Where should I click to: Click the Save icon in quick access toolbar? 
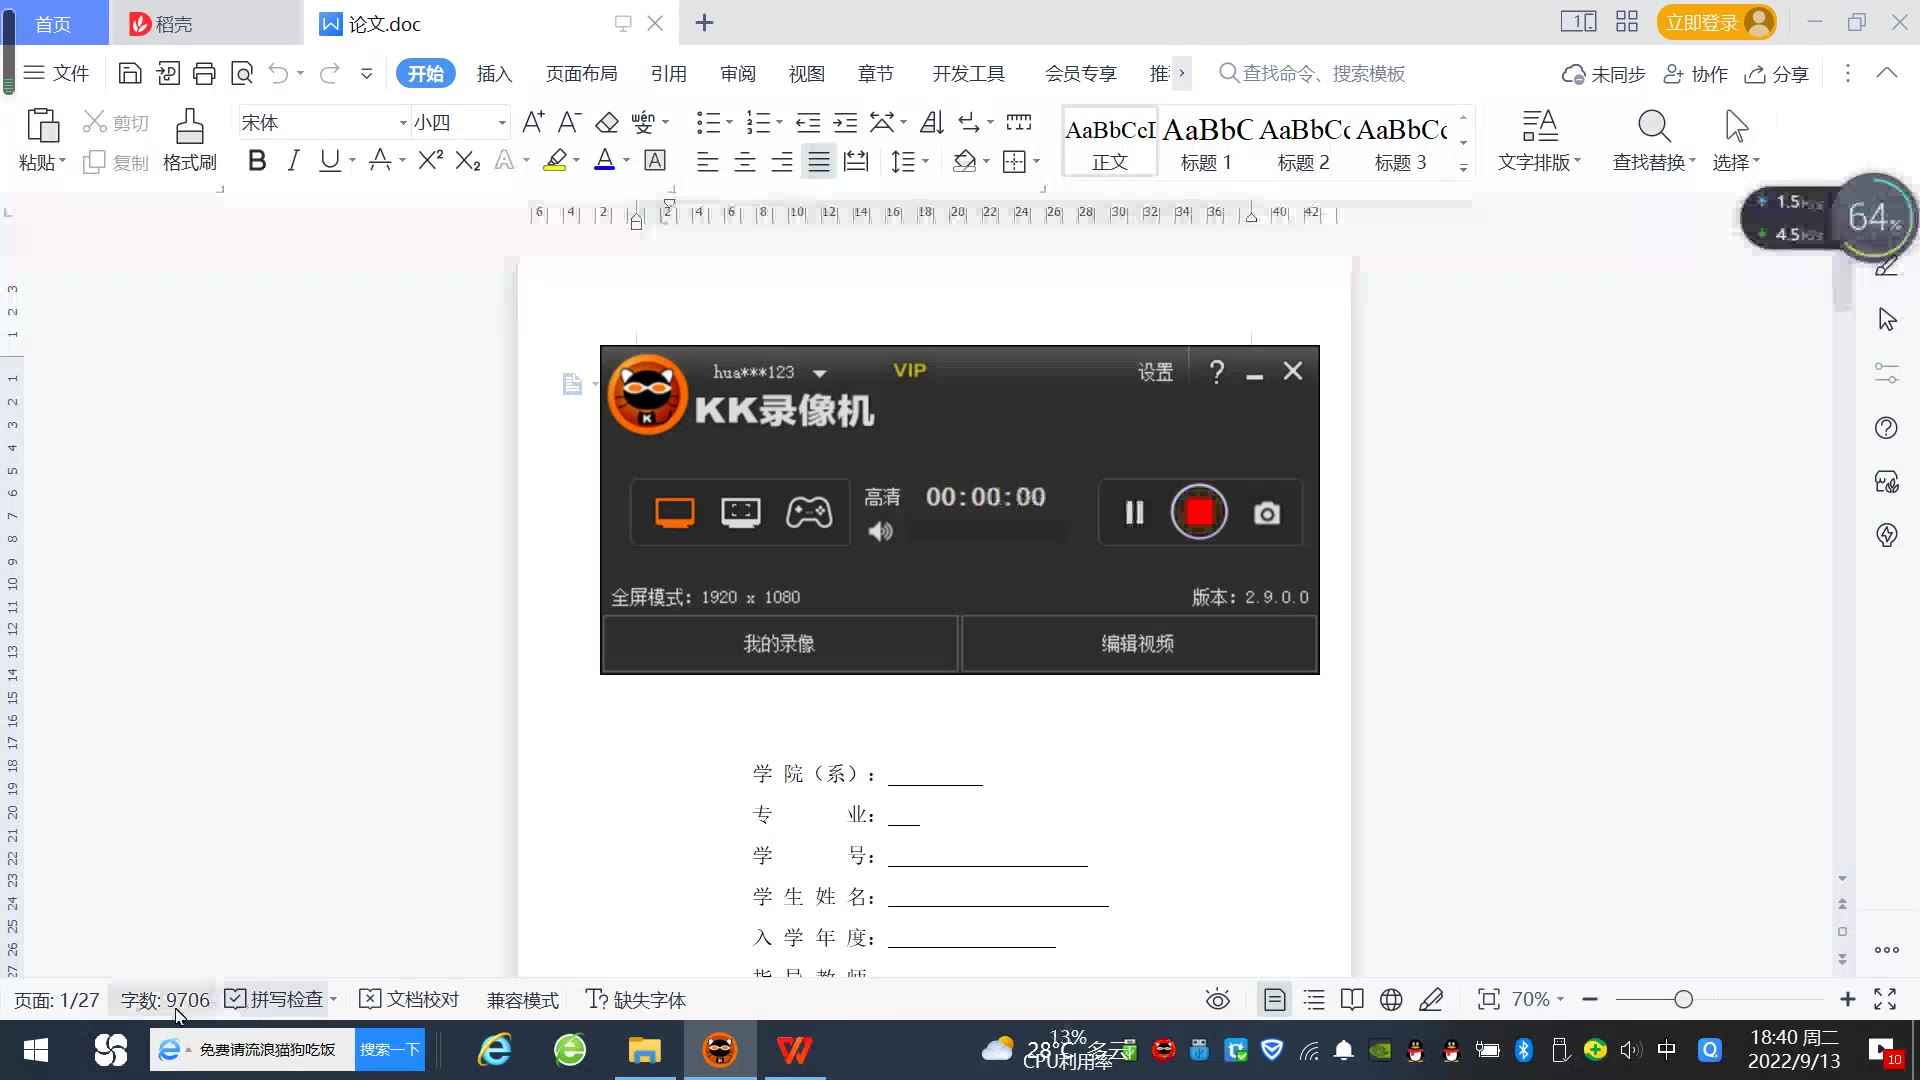(129, 73)
